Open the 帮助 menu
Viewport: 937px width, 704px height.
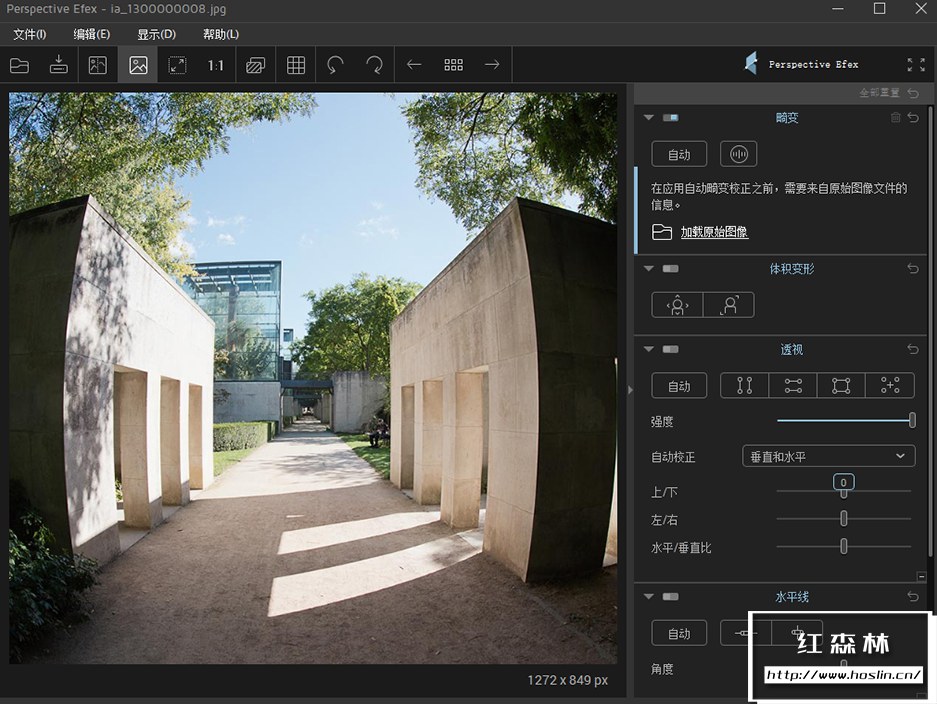(x=221, y=35)
